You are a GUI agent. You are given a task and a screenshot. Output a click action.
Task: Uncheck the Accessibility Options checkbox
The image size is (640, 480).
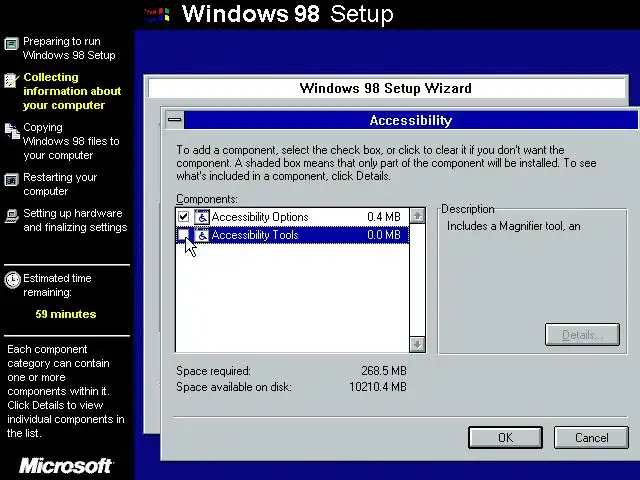coord(184,217)
